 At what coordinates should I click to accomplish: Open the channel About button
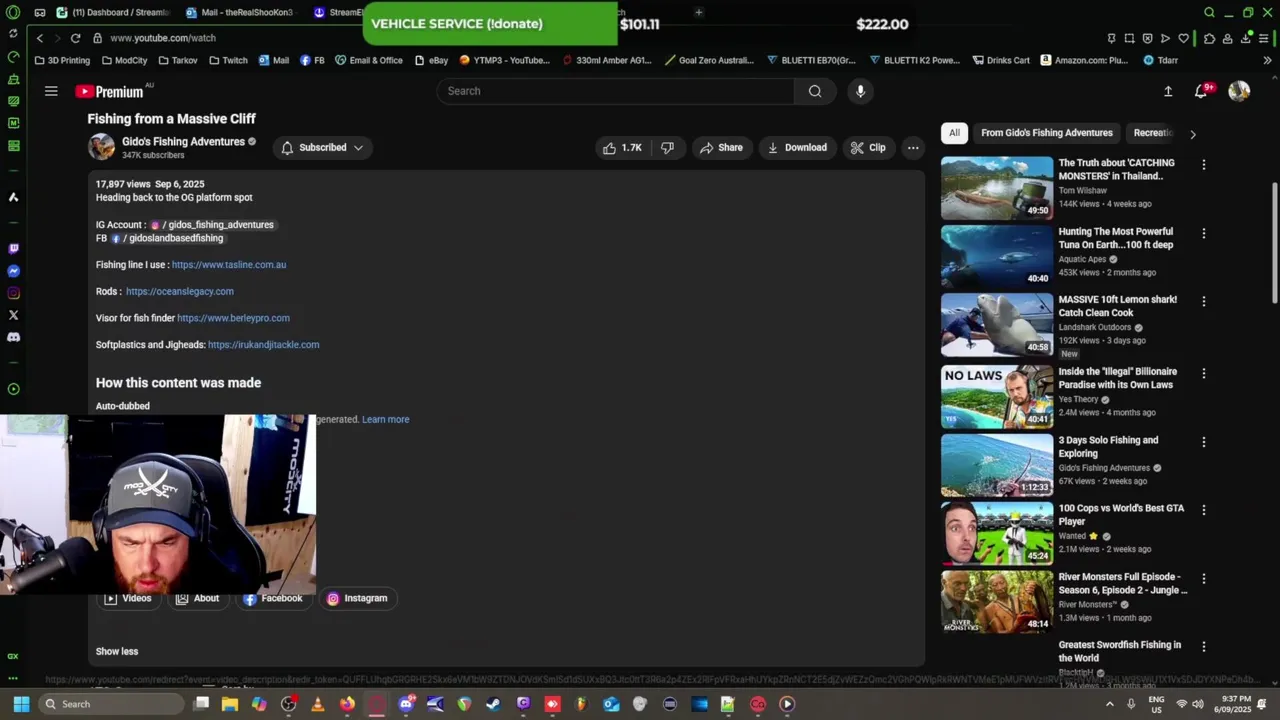pyautogui.click(x=197, y=598)
